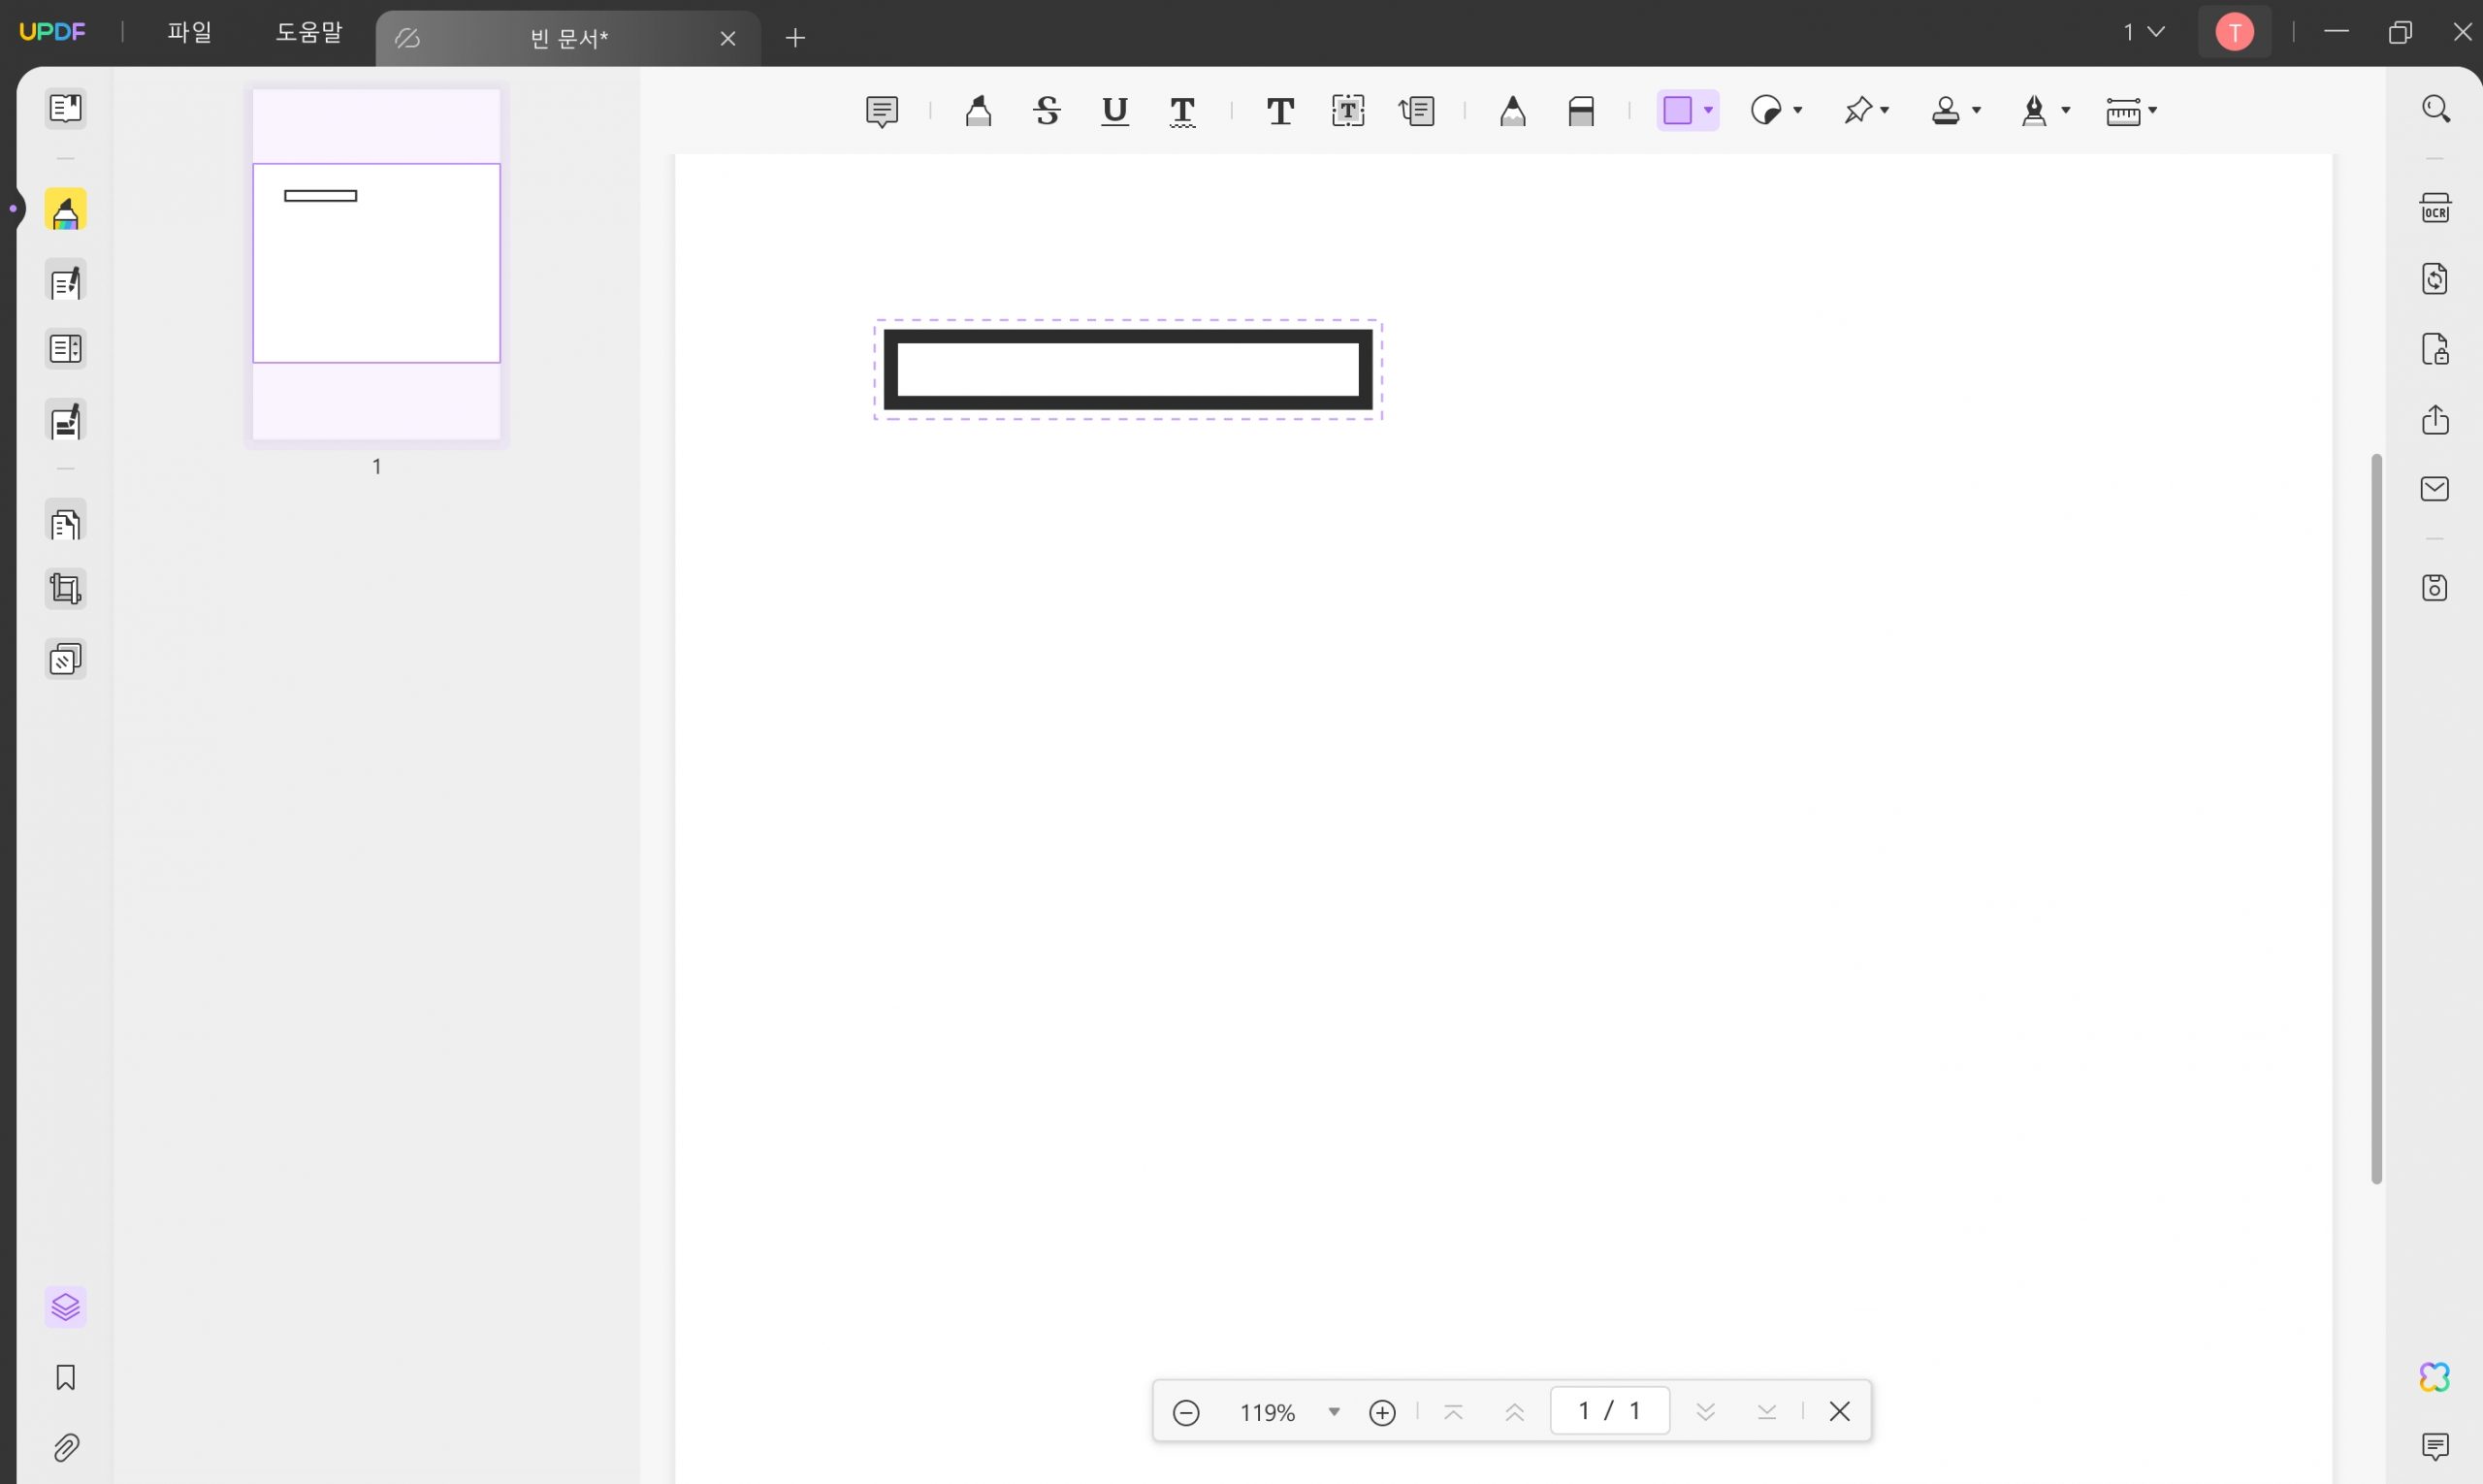
Task: Select the squiggly underline tool
Action: pyautogui.click(x=1182, y=111)
